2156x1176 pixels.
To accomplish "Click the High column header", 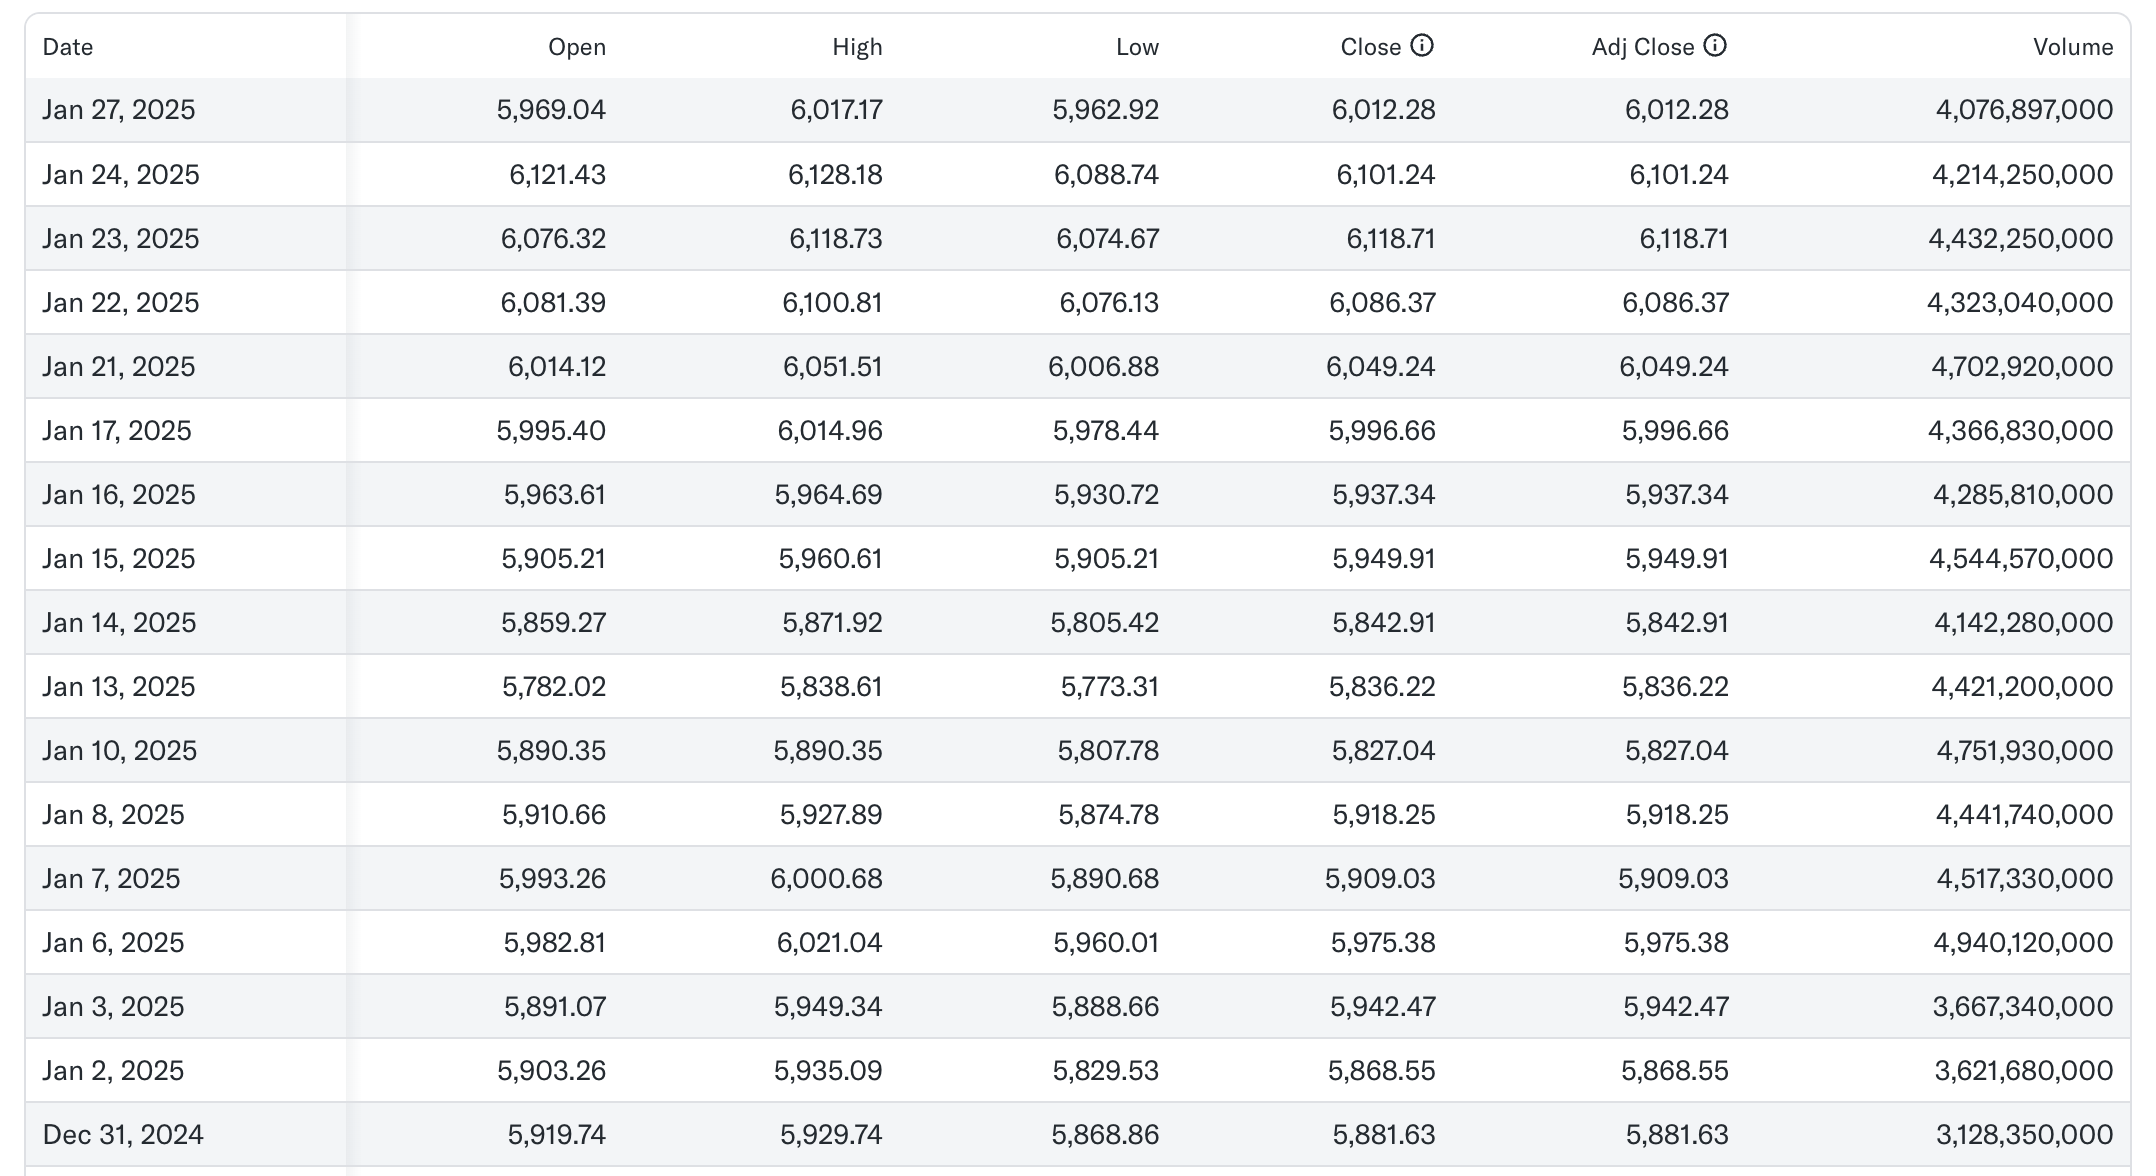I will (x=857, y=47).
